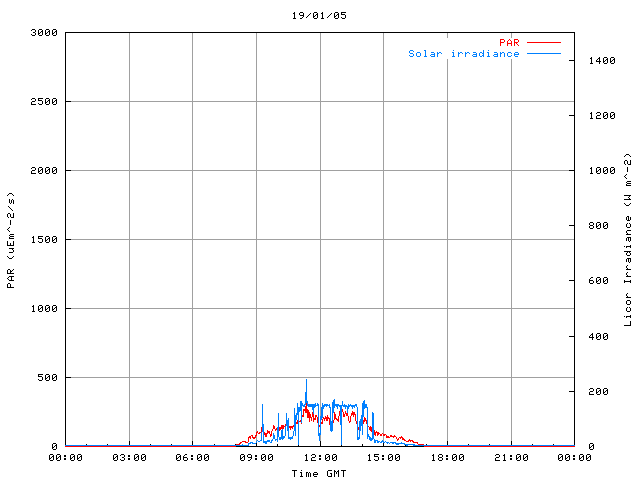Image resolution: width=640 pixels, height=480 pixels.
Task: Click the 06:00 time tick label
Action: (193, 458)
